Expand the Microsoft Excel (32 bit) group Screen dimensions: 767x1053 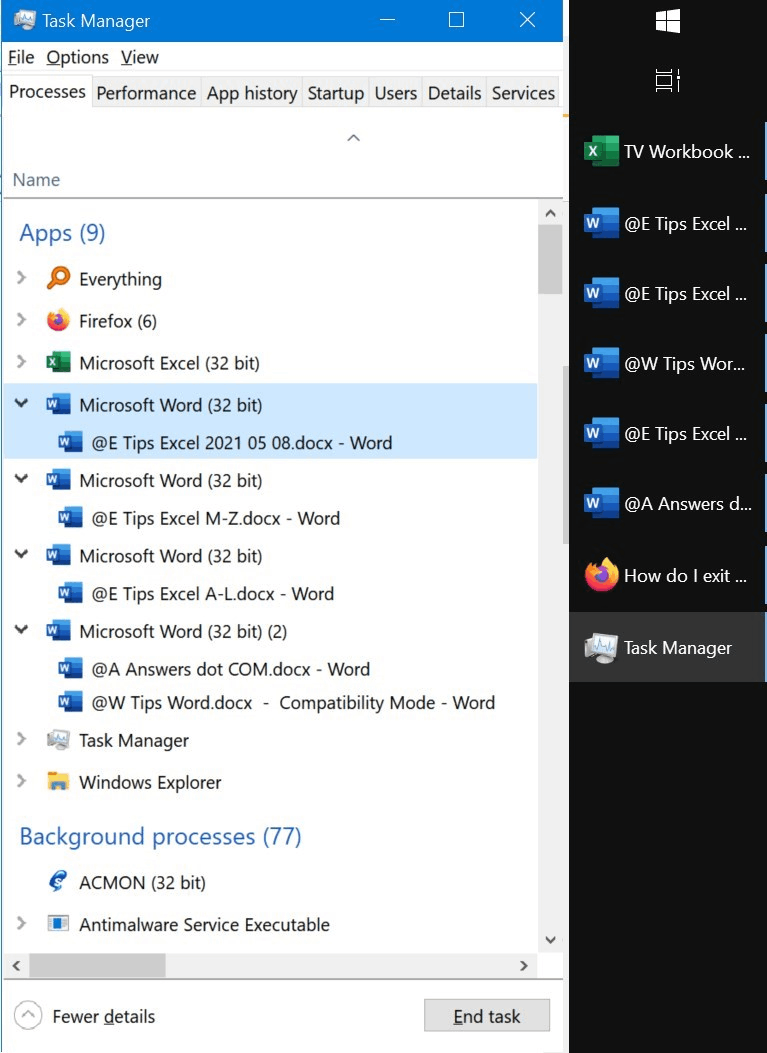pos(21,362)
